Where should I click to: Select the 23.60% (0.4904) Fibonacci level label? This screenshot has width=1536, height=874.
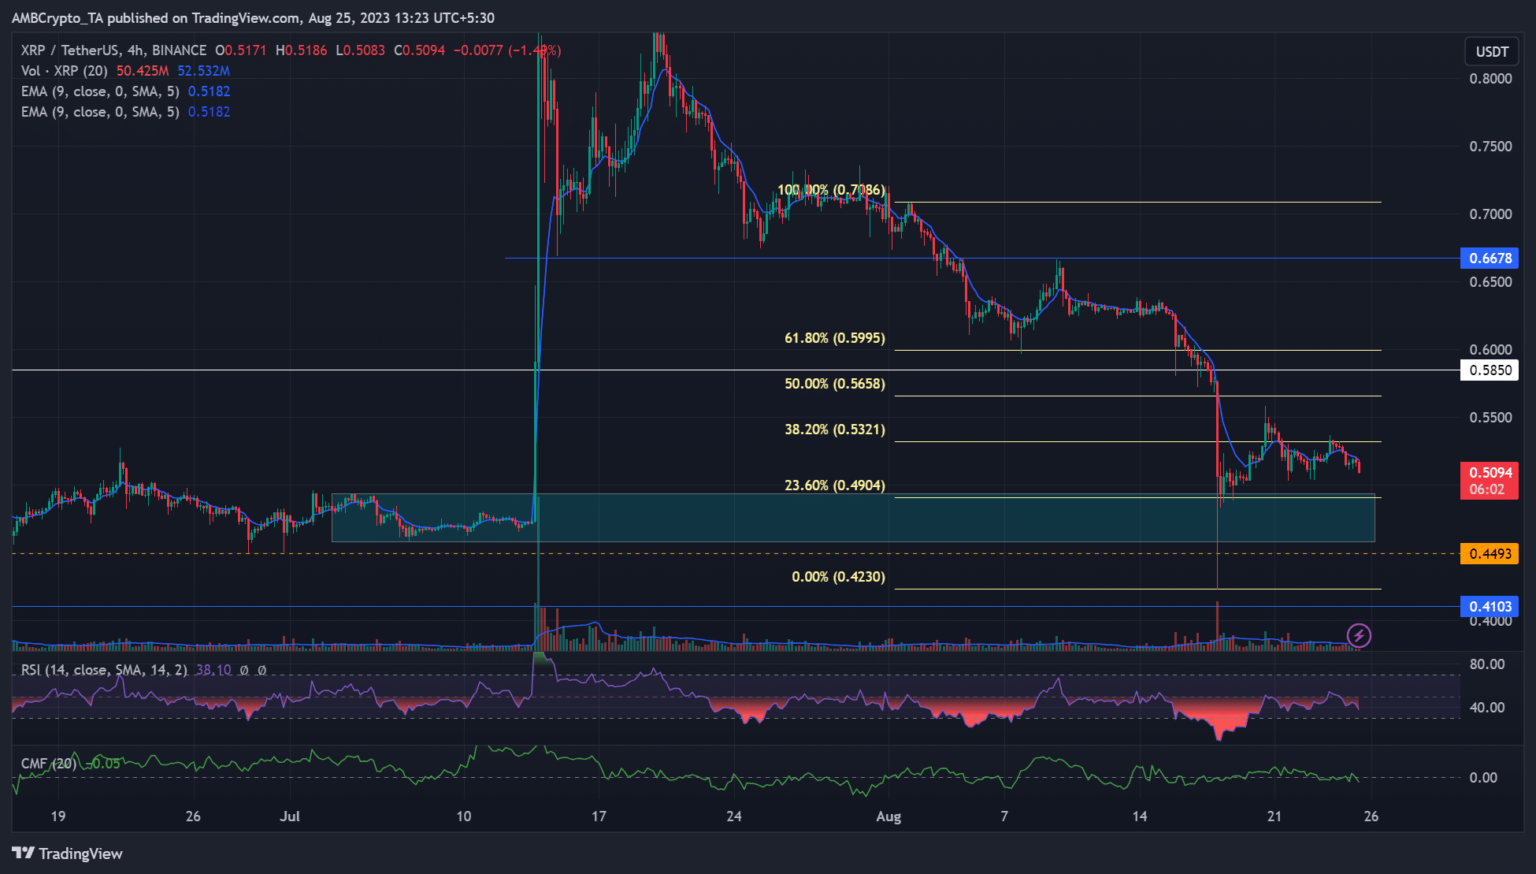coord(834,485)
